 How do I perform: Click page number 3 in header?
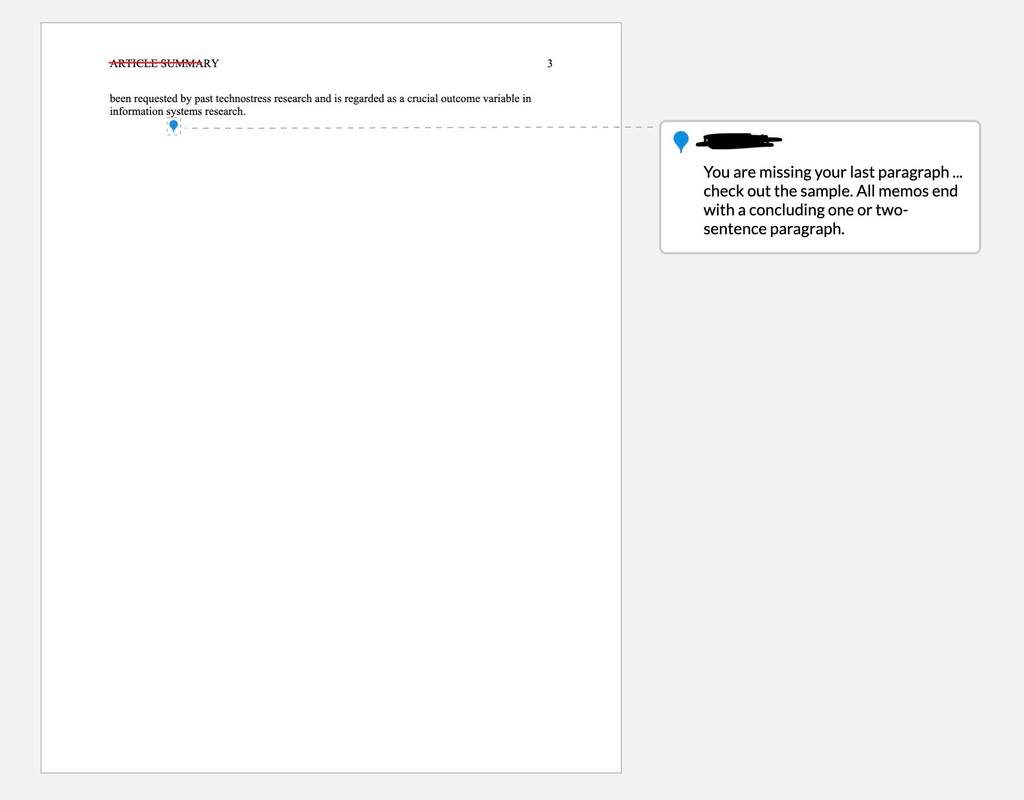[x=550, y=63]
